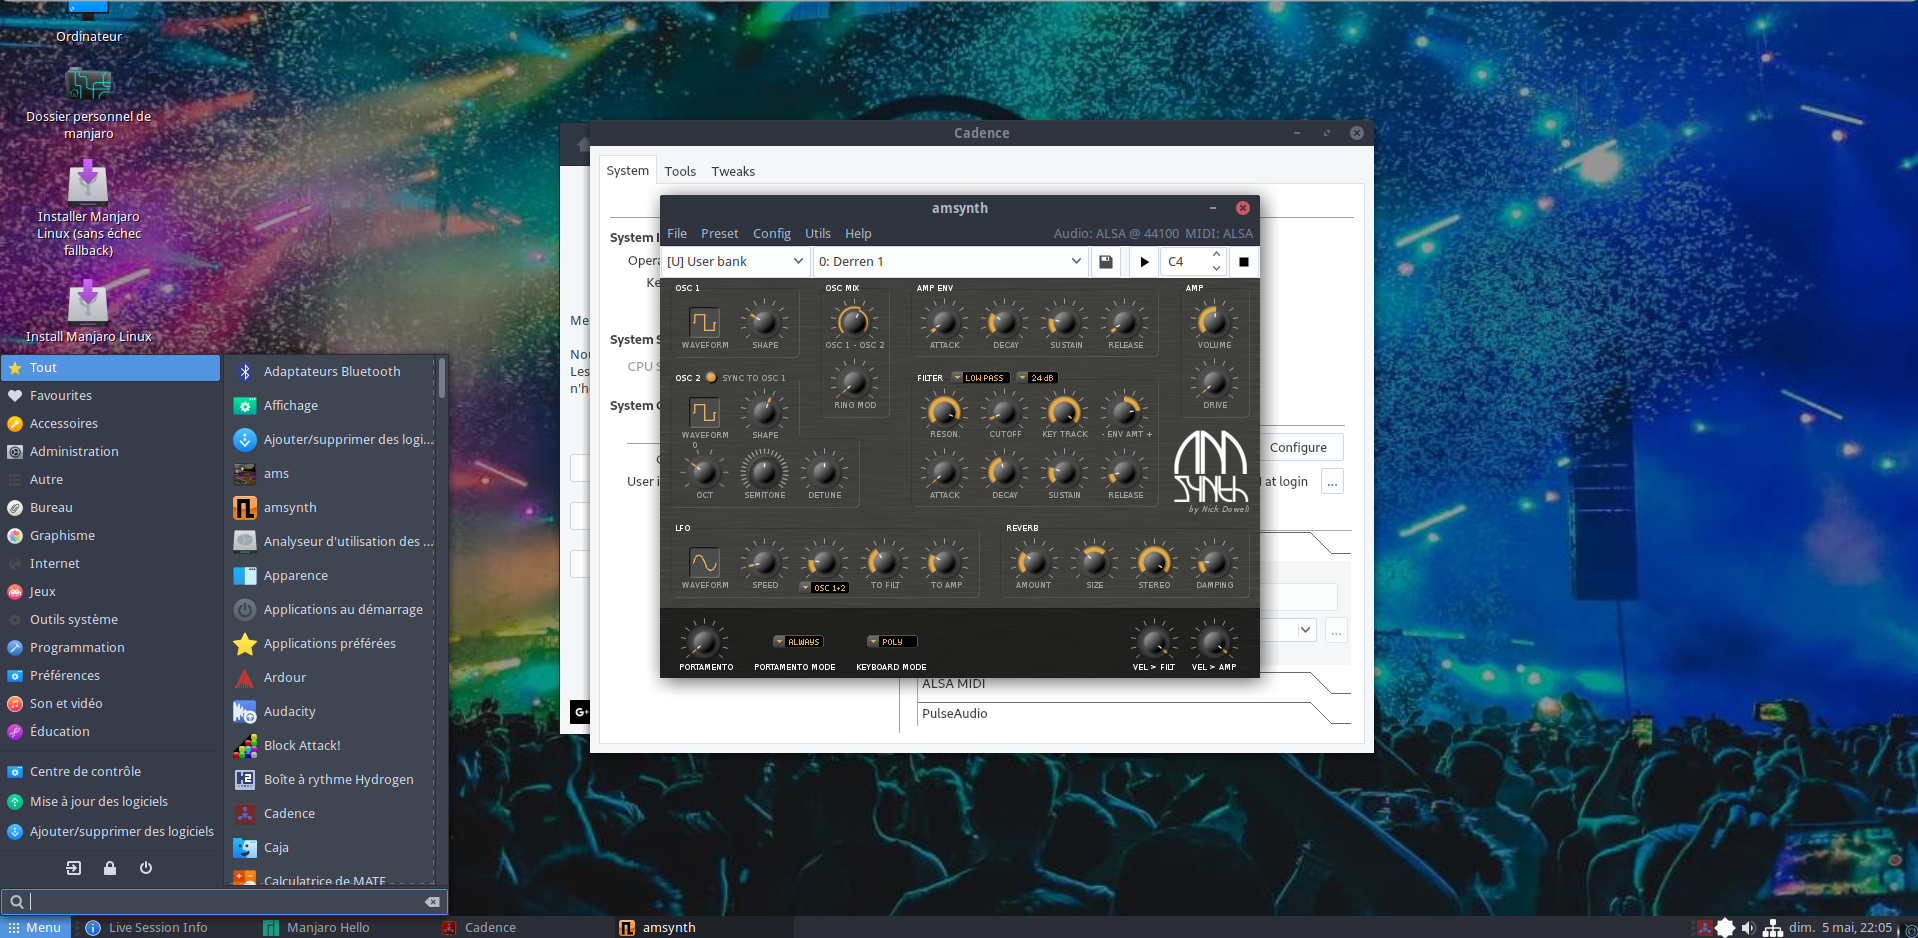This screenshot has height=938, width=1918.
Task: Switch to the System tab in Cadence
Action: click(628, 171)
